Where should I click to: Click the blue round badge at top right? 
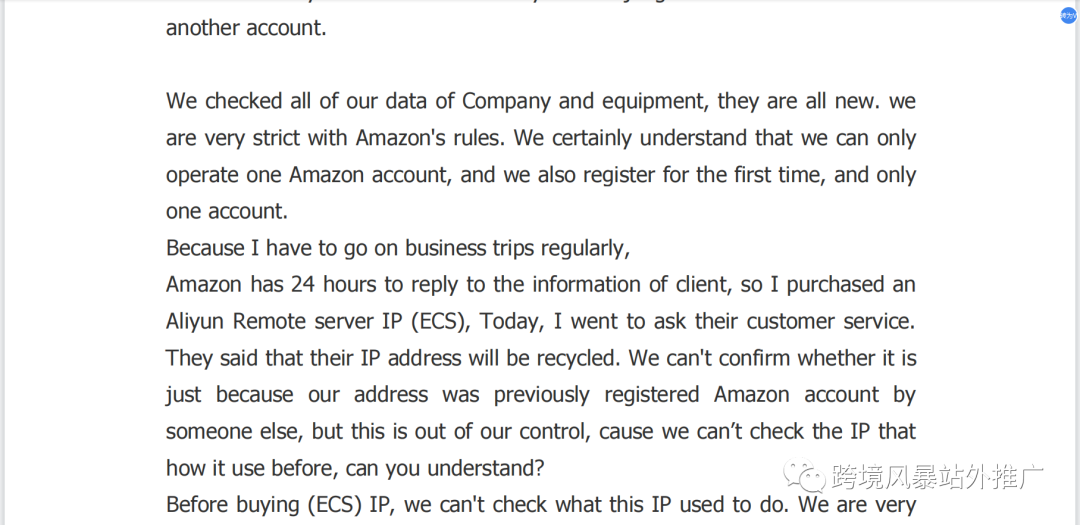(x=1068, y=16)
